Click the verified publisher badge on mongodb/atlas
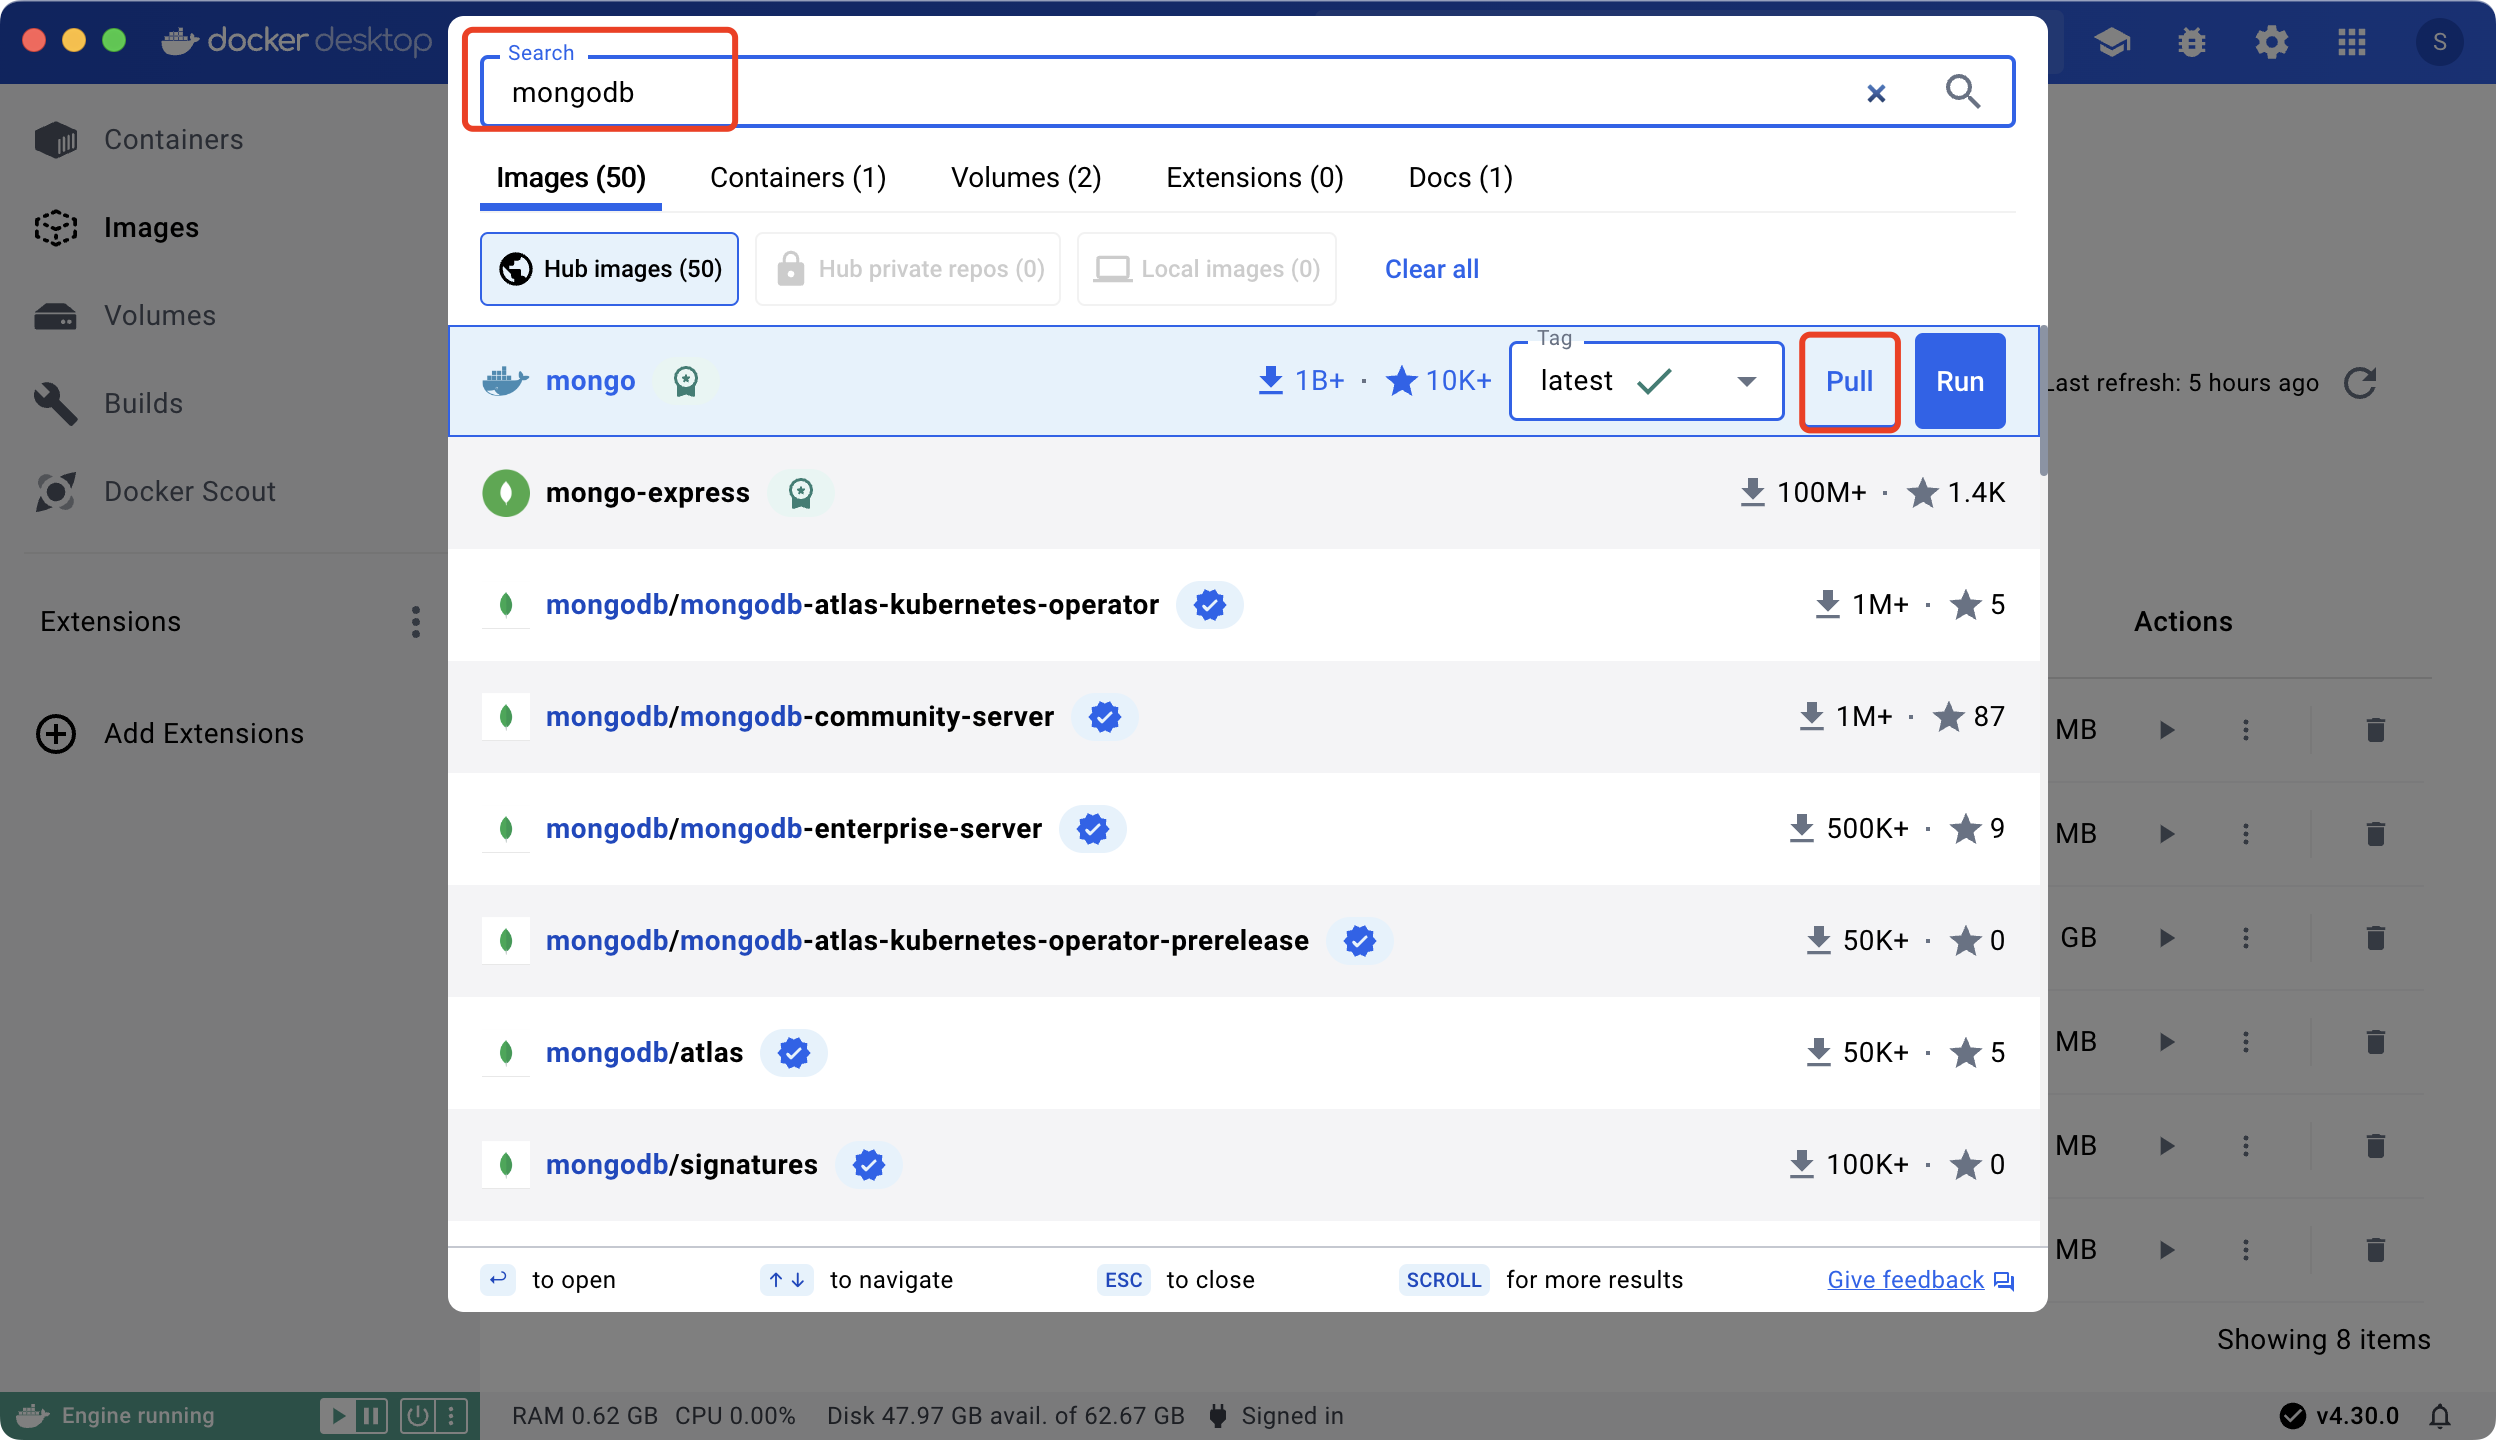Screen dimensions: 2496x1440 (x=794, y=1053)
